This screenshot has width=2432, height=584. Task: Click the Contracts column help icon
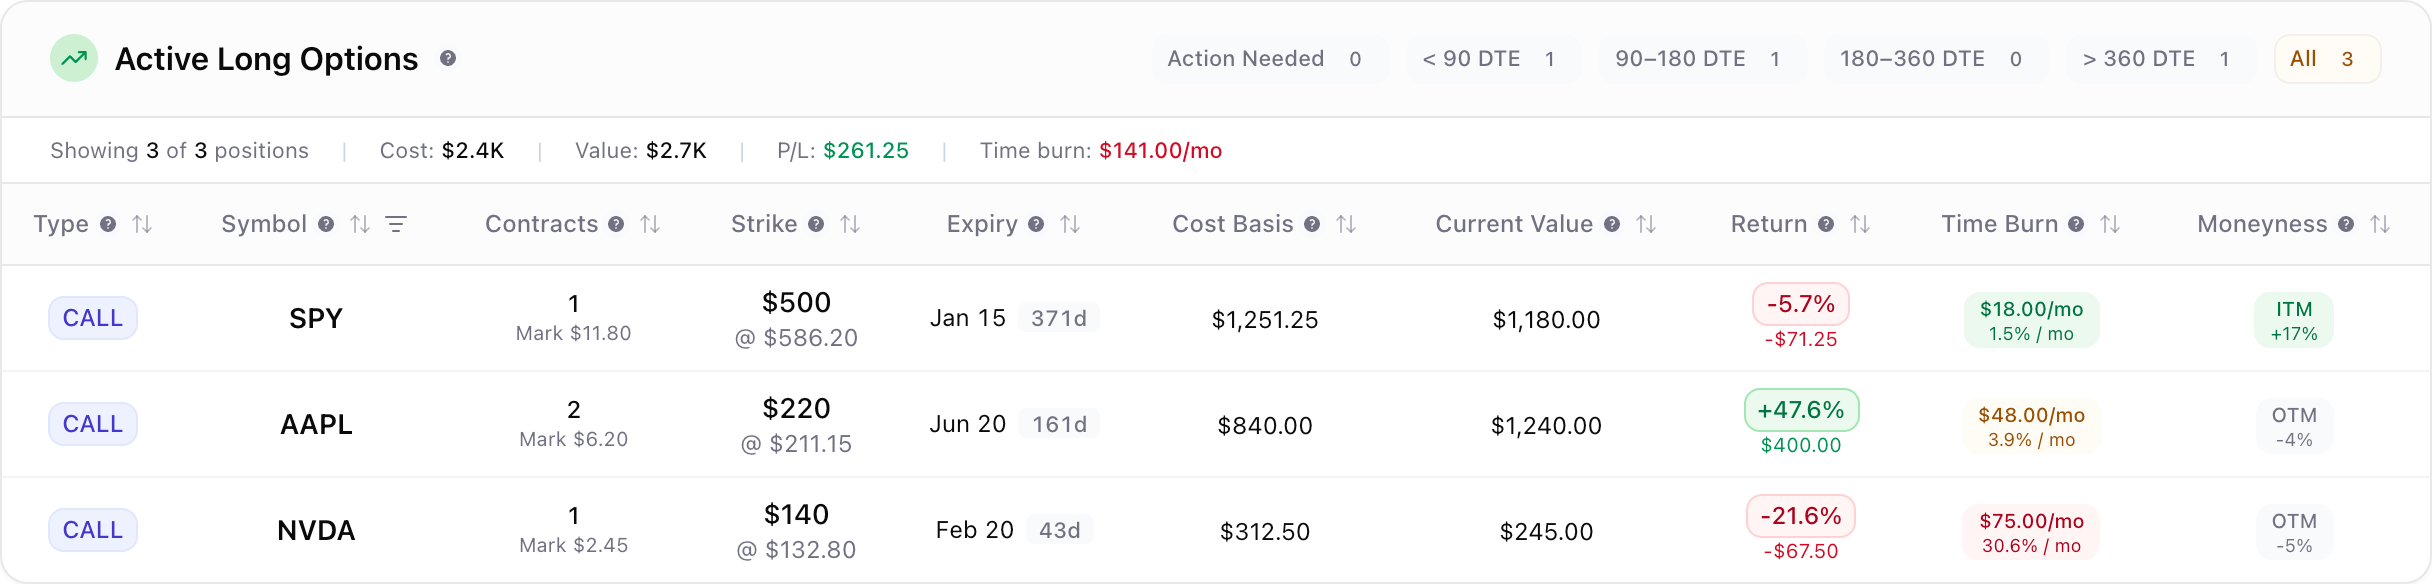tap(616, 225)
